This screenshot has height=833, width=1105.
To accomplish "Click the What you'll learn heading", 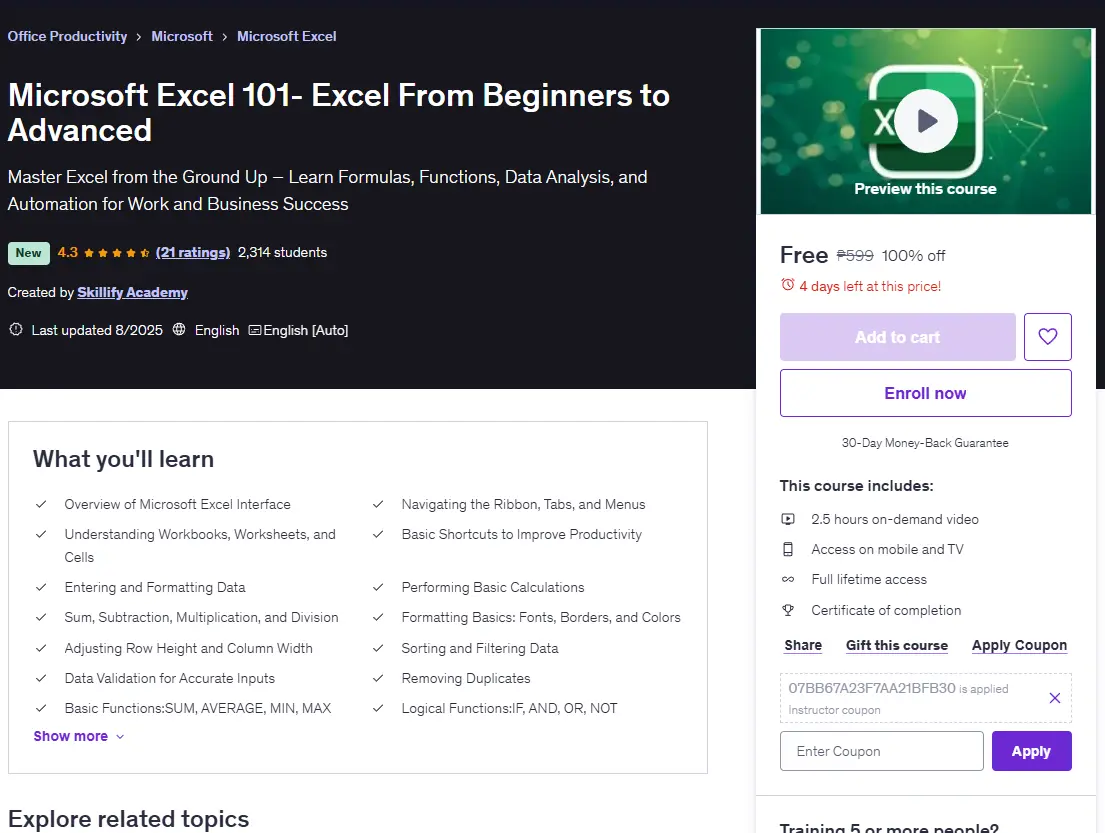I will coord(123,459).
